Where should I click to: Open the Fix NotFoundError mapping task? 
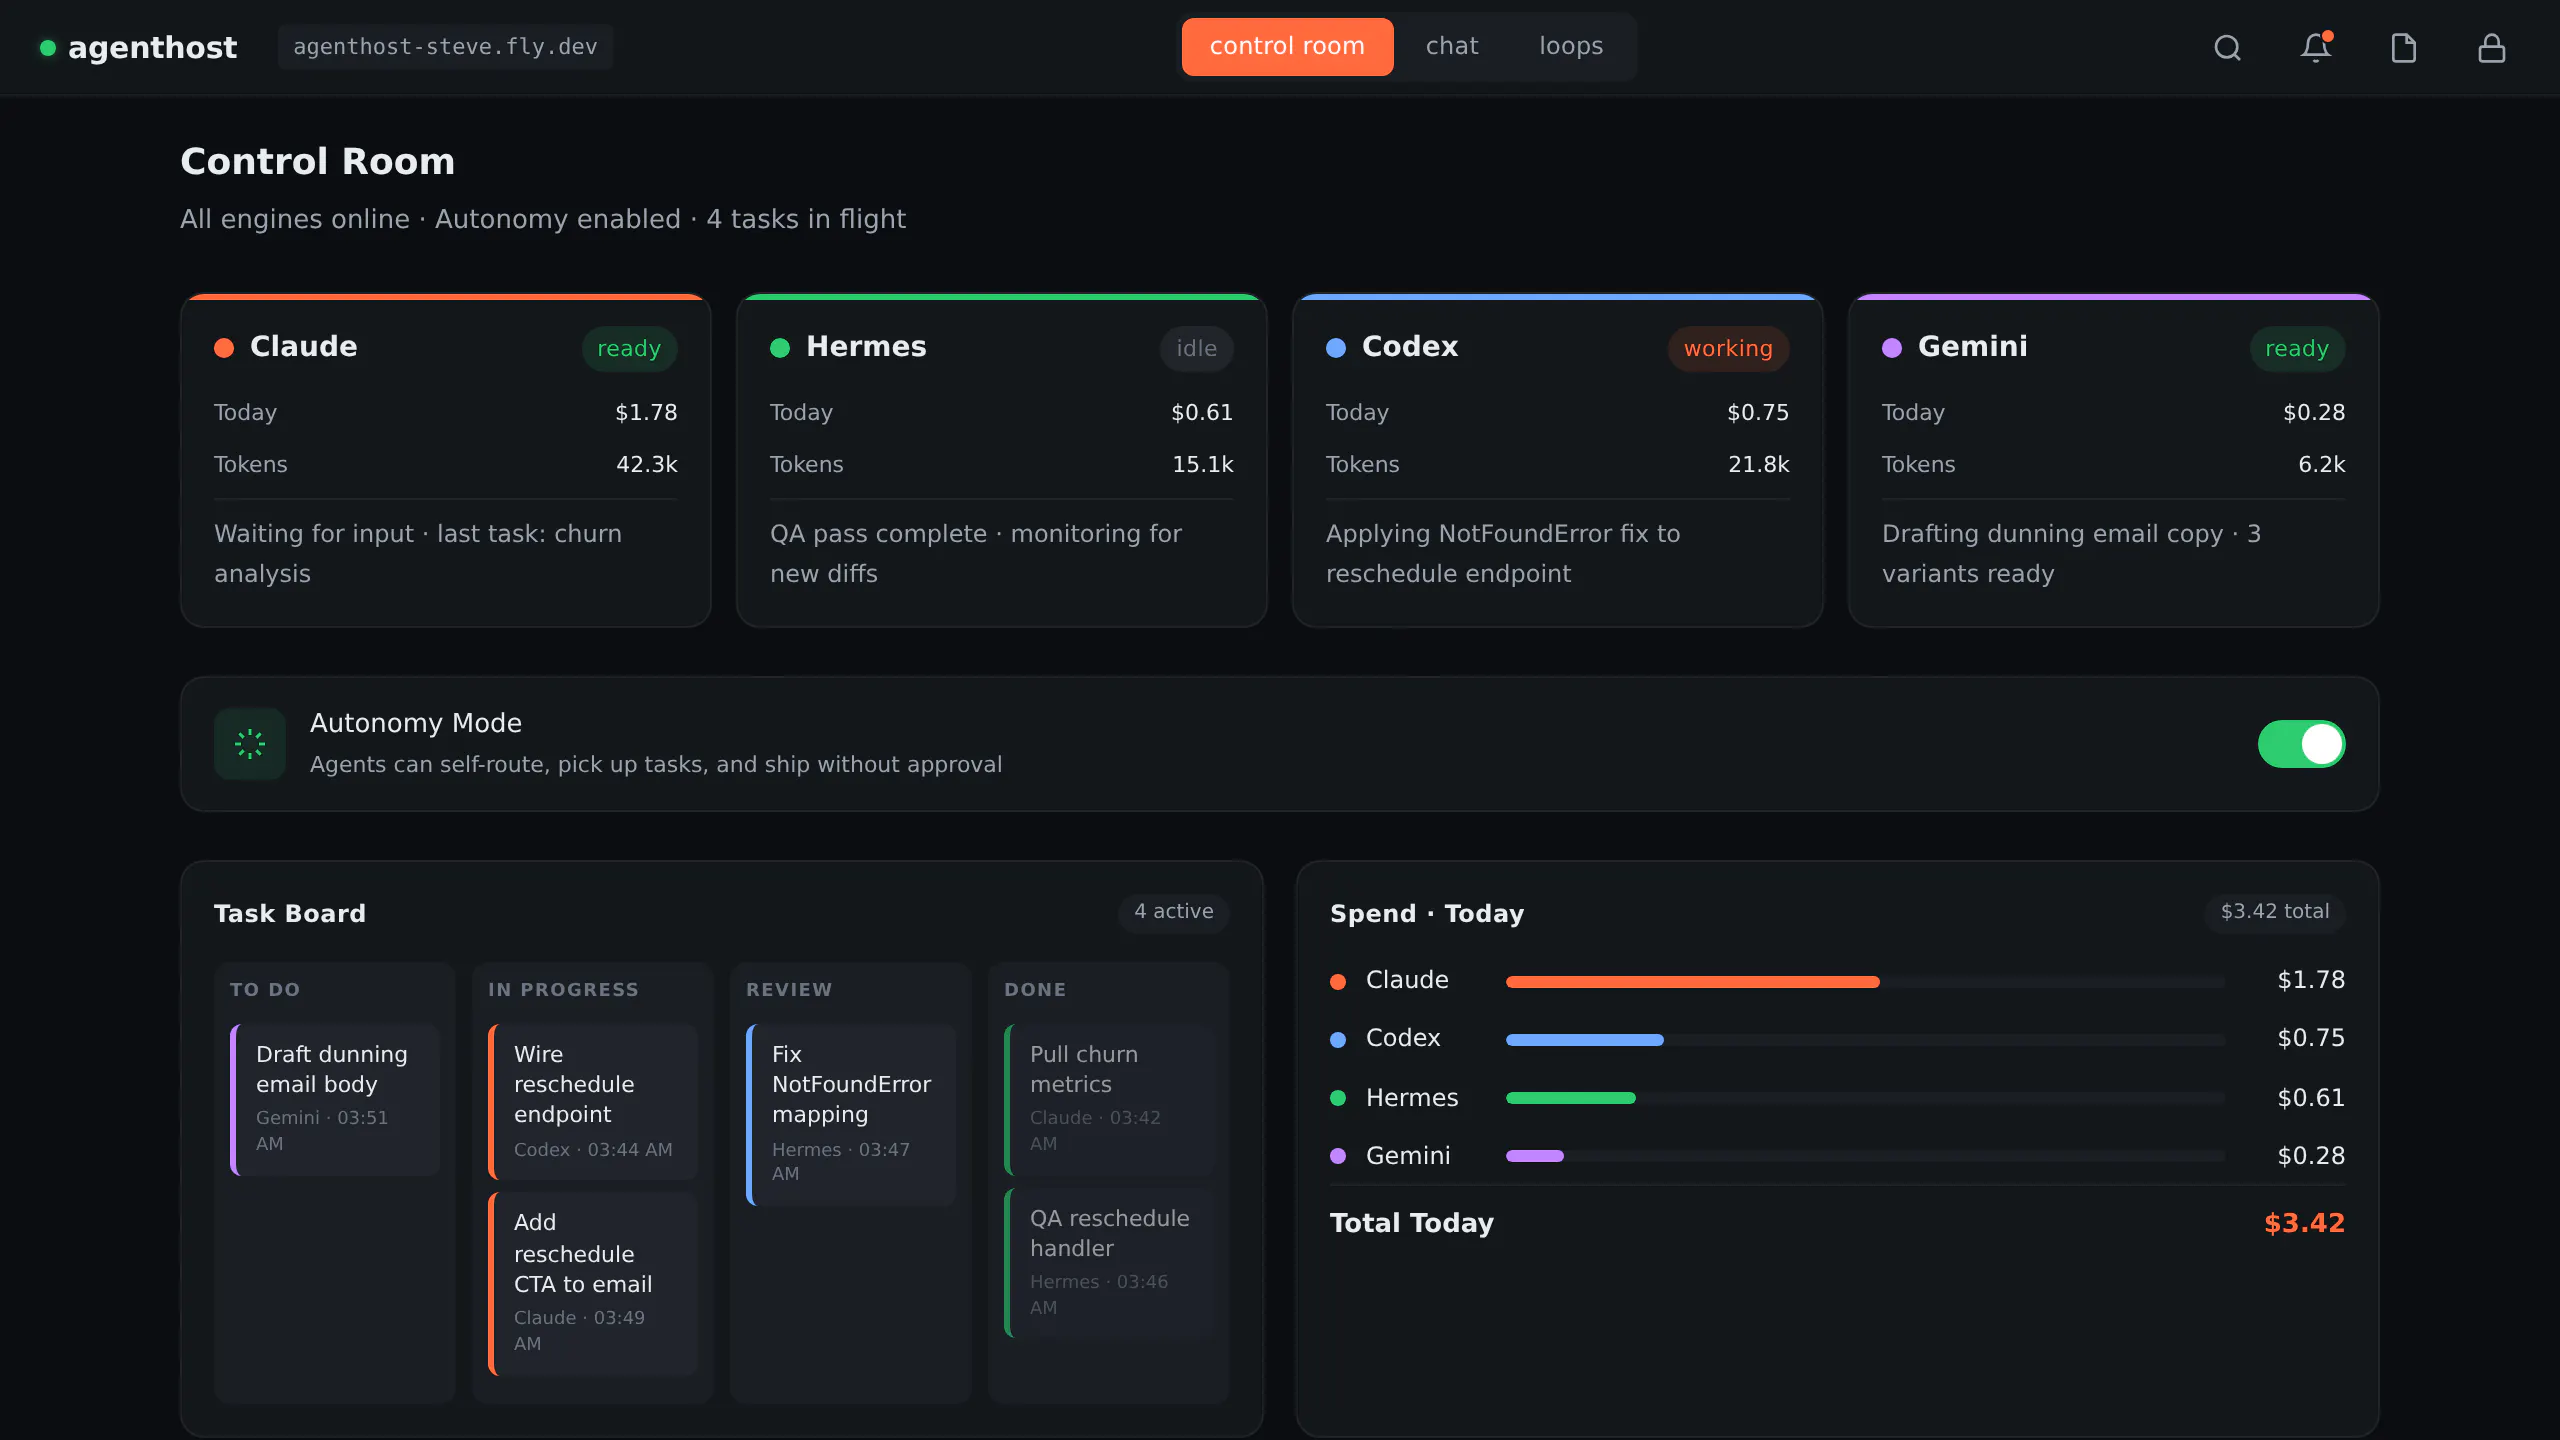click(851, 1114)
